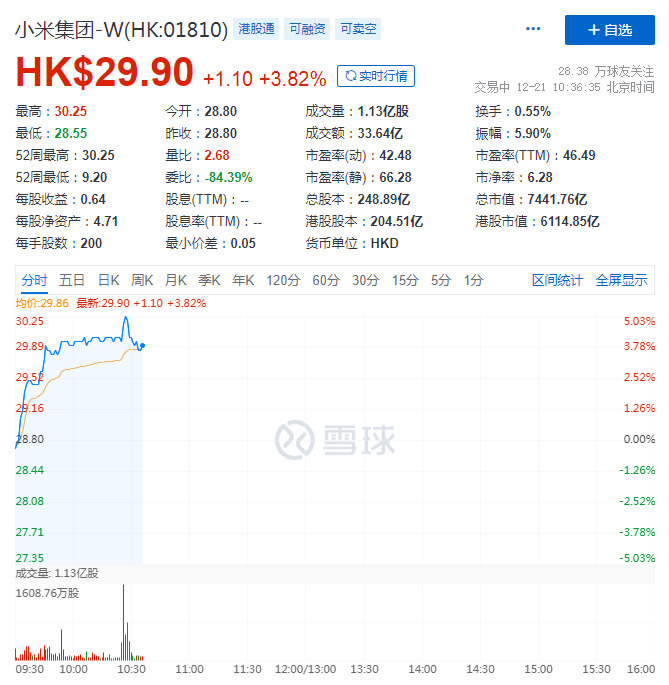Click the 换手 value 0.55%
Screen dimensions: 669x685
[x=533, y=111]
